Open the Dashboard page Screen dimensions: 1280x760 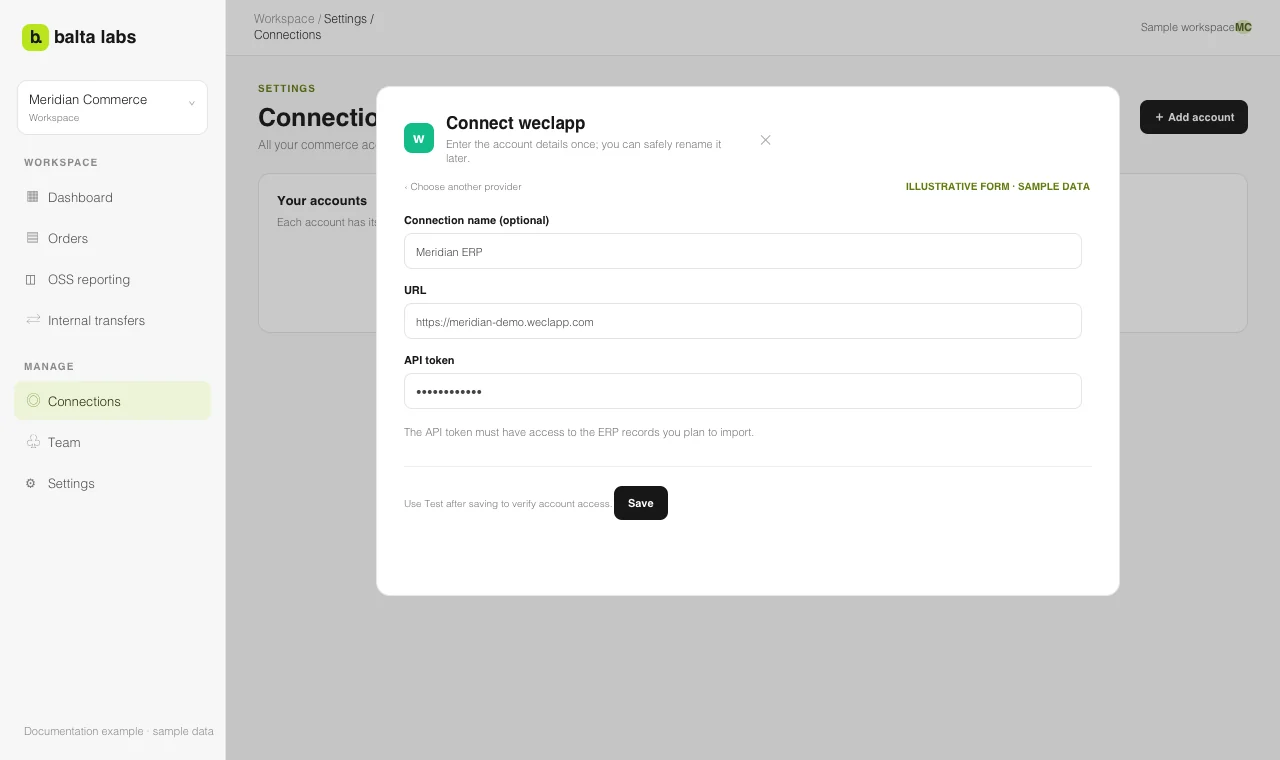point(112,197)
